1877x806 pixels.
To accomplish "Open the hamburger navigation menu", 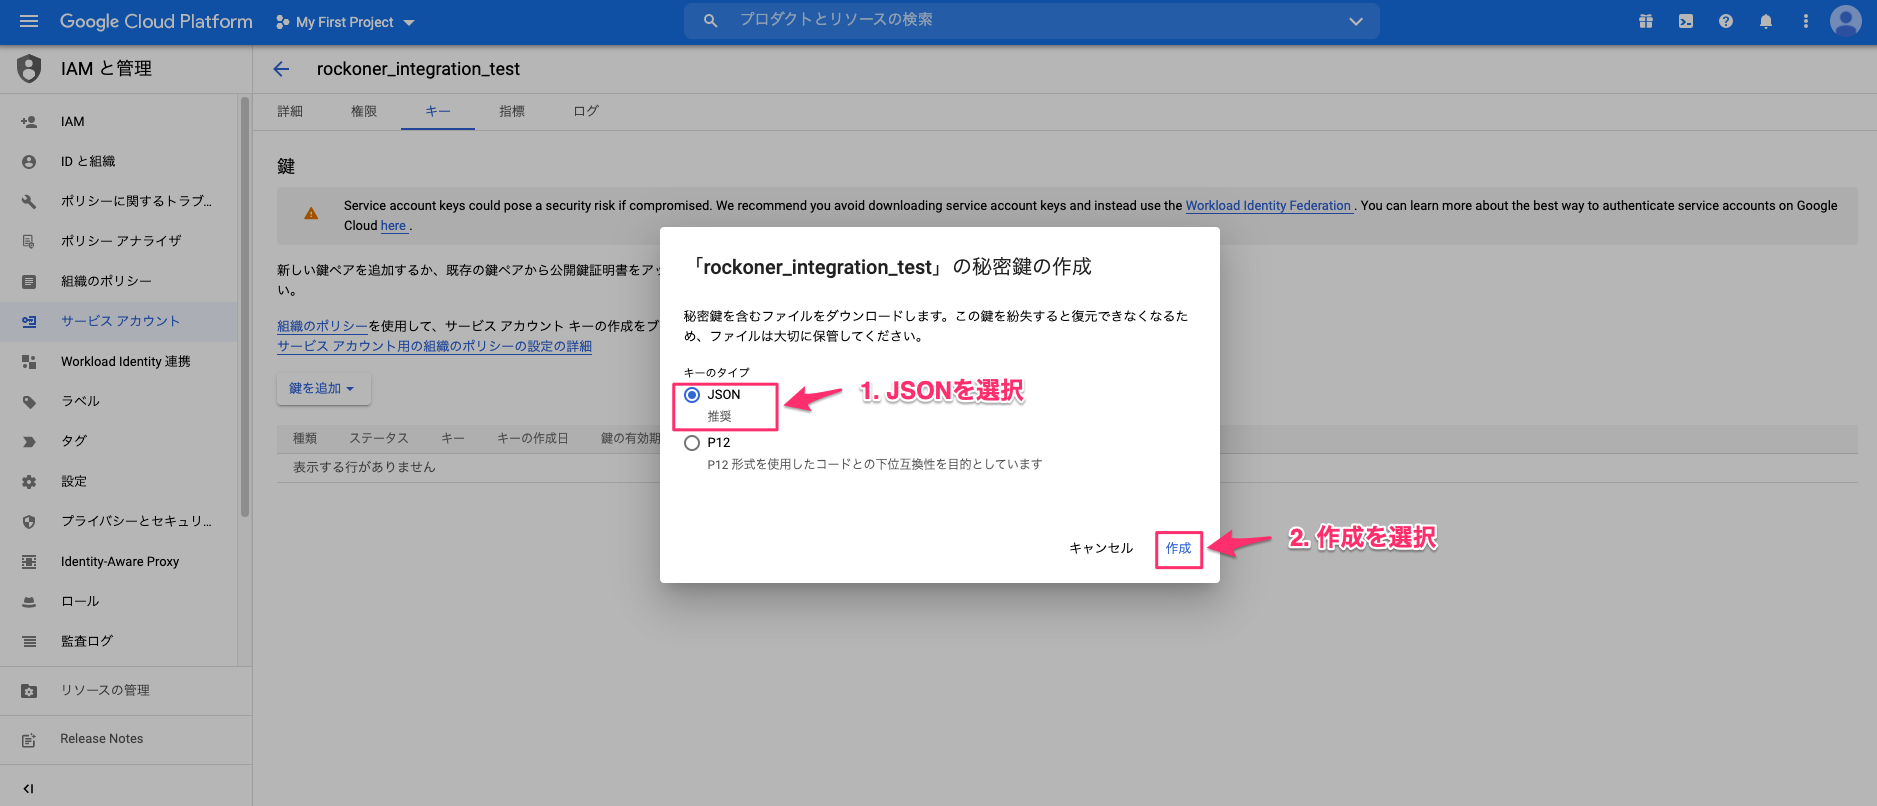I will click(x=29, y=21).
